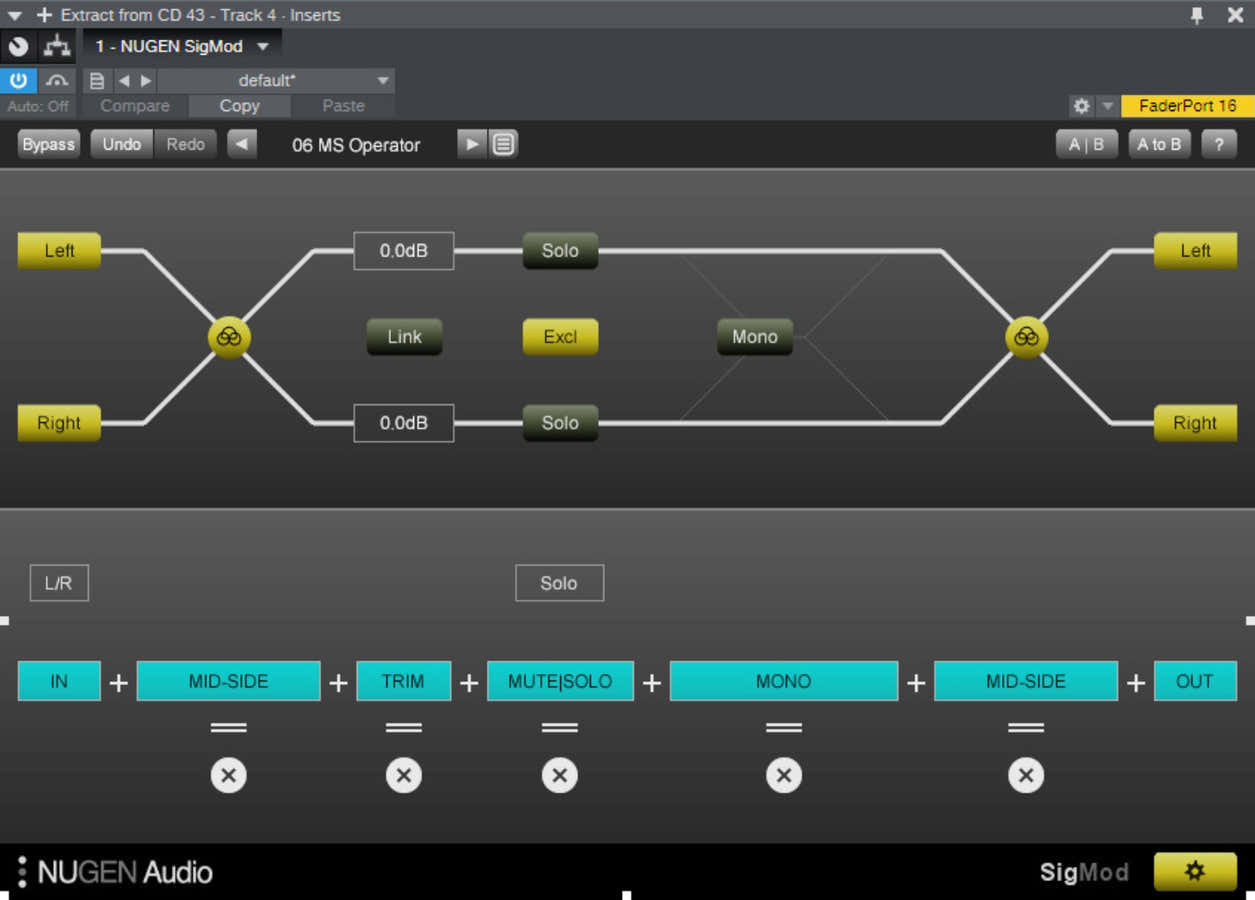Click the first MID-SIDE module reorder handle

point(229,728)
